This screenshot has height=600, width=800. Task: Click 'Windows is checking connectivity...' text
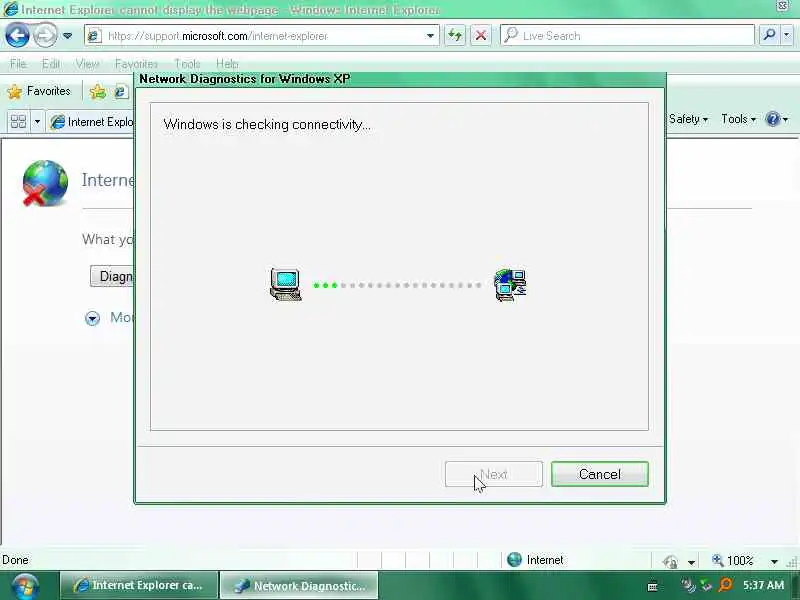tap(267, 124)
